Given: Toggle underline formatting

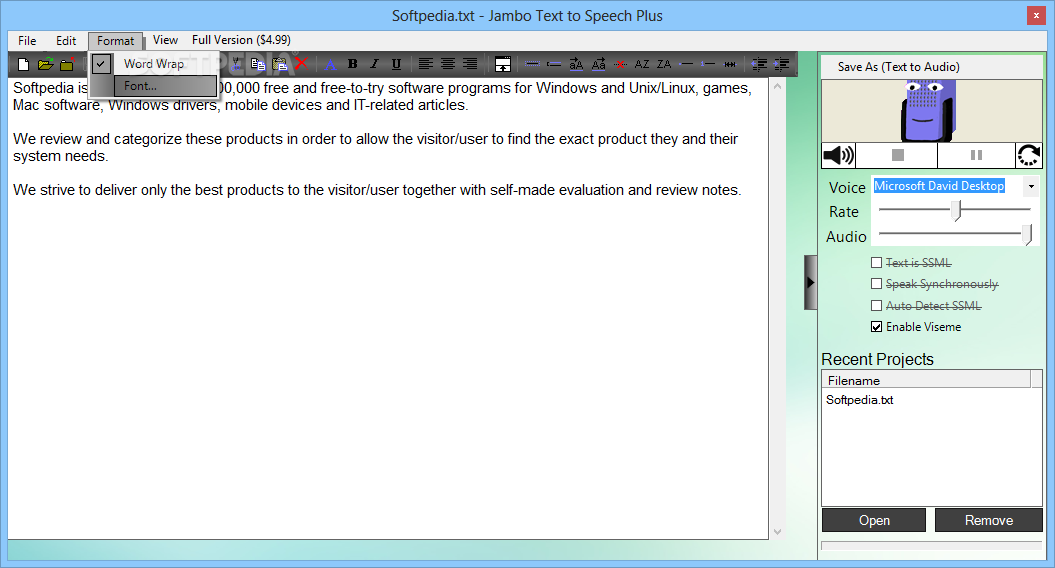Looking at the screenshot, I should pos(396,64).
